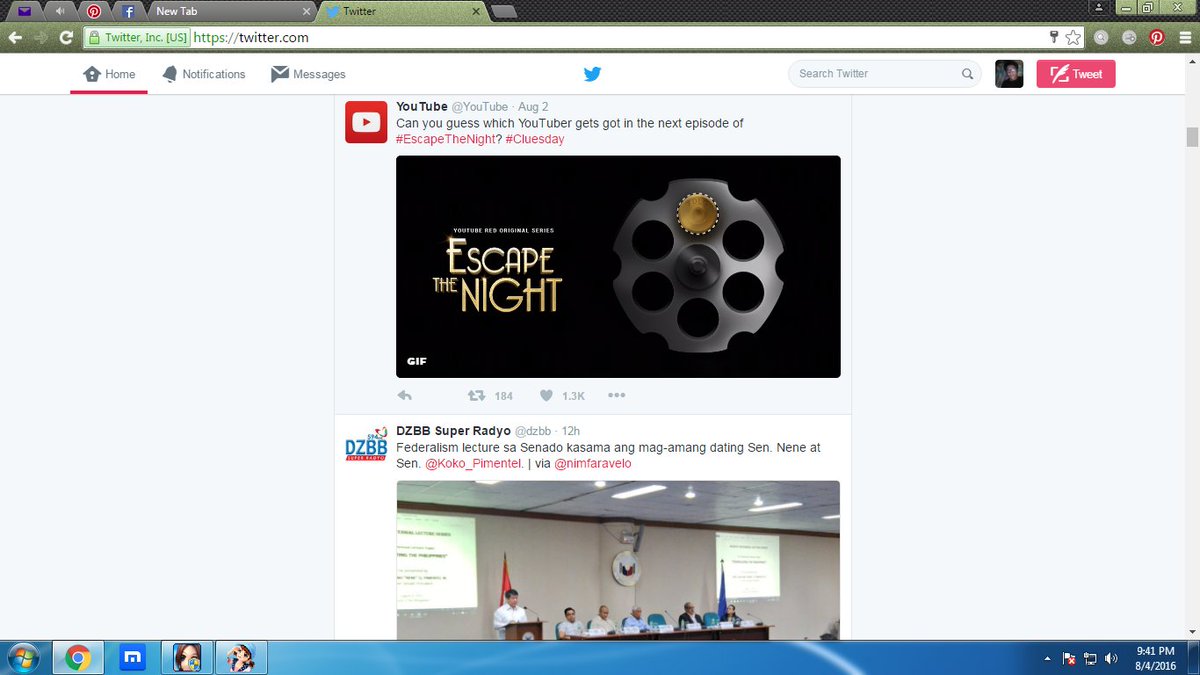The image size is (1200, 675).
Task: Open the Senate lecture photo
Action: point(618,560)
